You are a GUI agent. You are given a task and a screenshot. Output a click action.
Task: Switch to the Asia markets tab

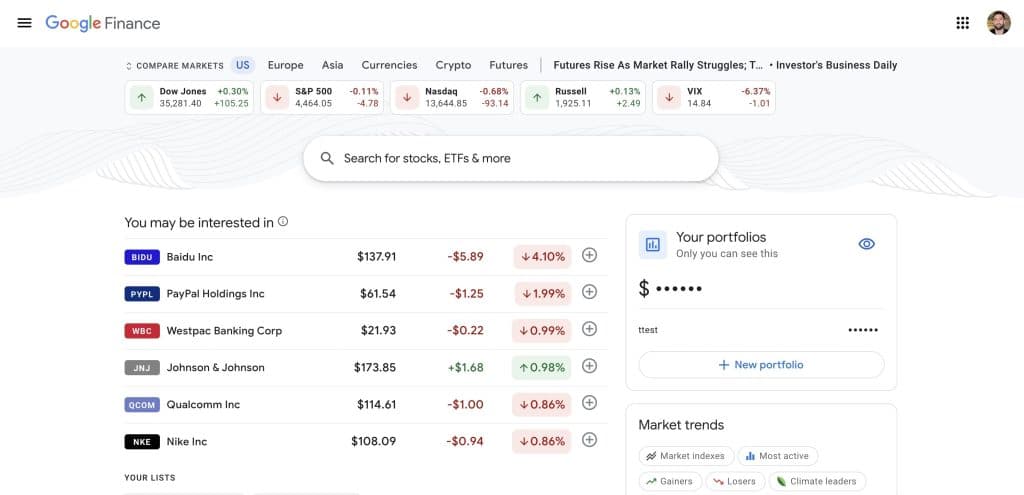(332, 65)
